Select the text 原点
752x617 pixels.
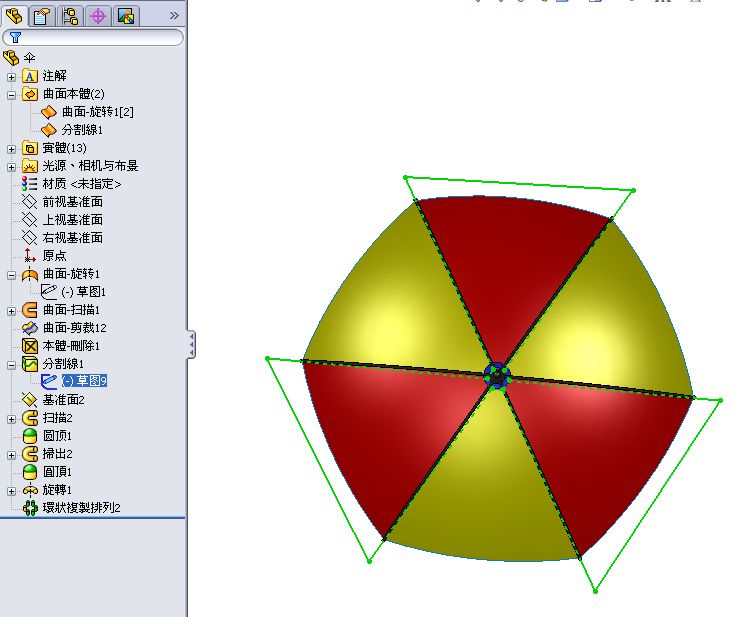coord(54,256)
